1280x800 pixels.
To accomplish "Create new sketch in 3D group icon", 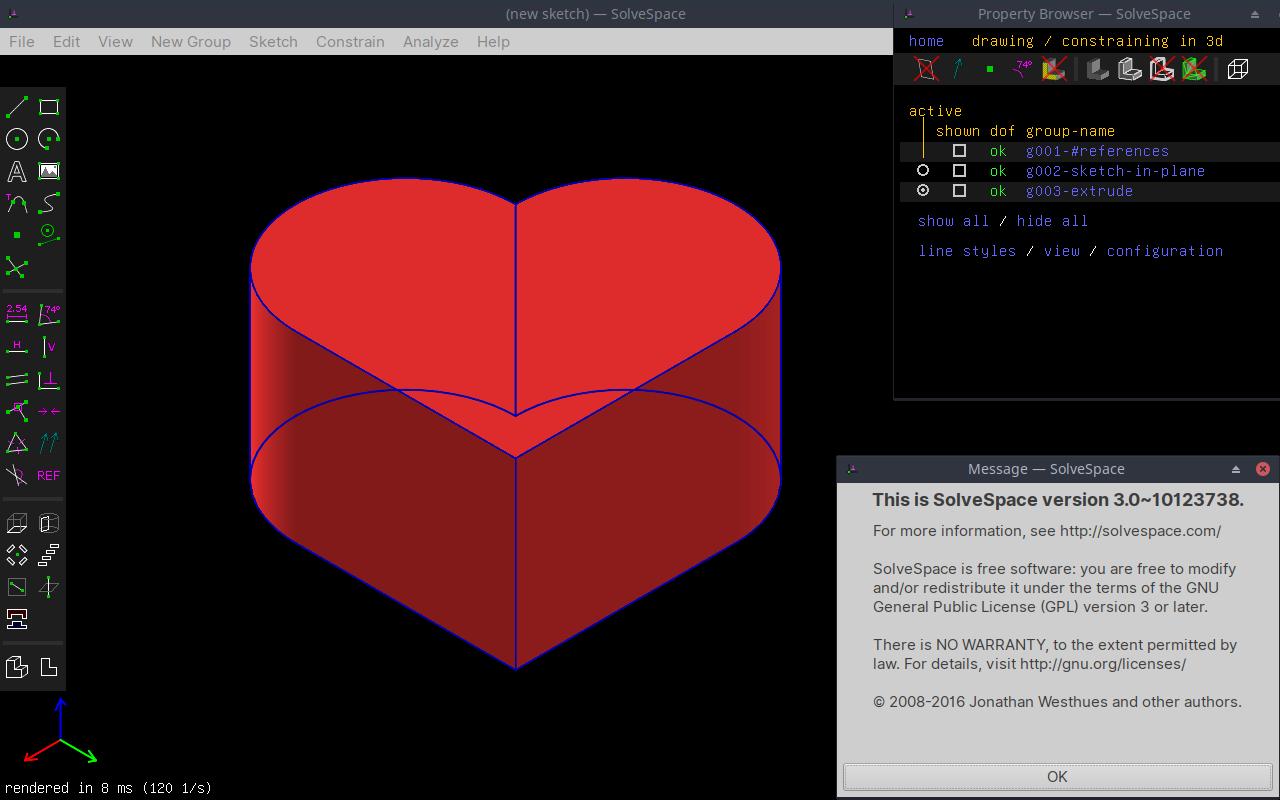I will coord(49,587).
